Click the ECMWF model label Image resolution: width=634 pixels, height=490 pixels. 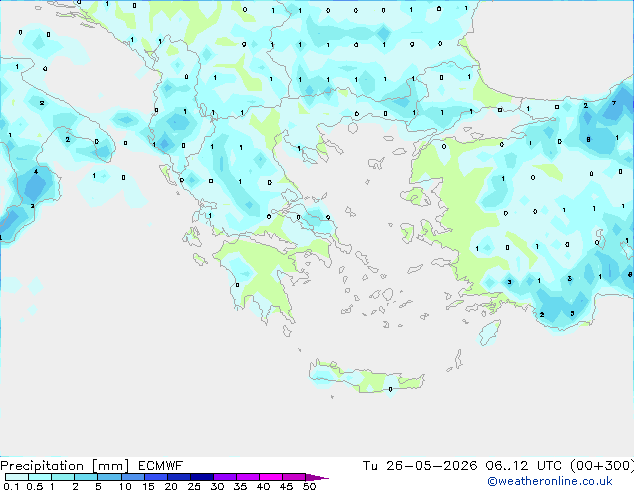pos(161,466)
